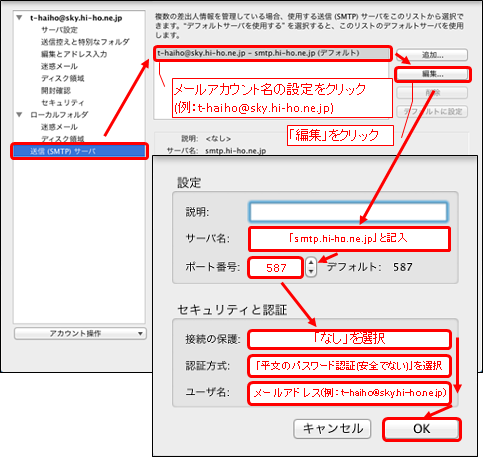This screenshot has width=483, height=457.
Task: Select 送信 (SMTP) サーバ in sidebar
Action: click(79, 151)
